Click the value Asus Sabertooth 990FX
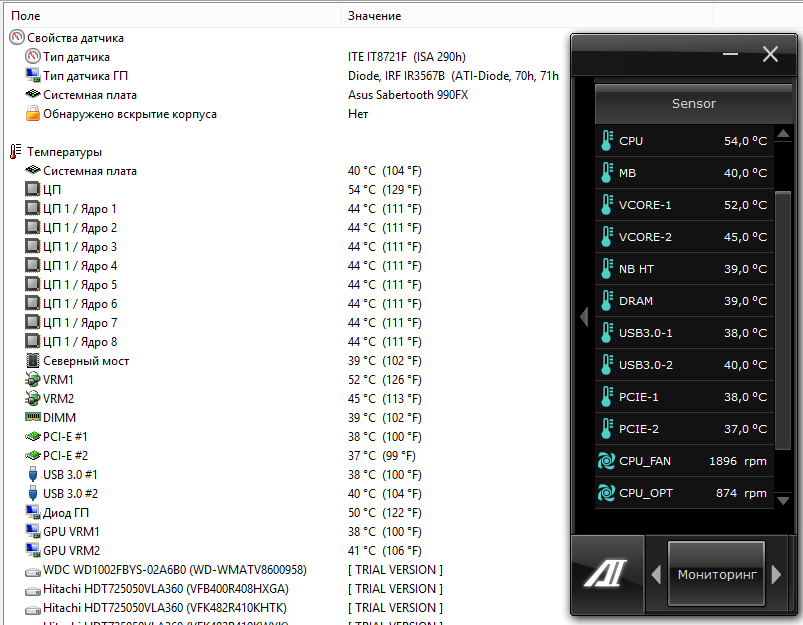This screenshot has height=625, width=803. click(408, 95)
